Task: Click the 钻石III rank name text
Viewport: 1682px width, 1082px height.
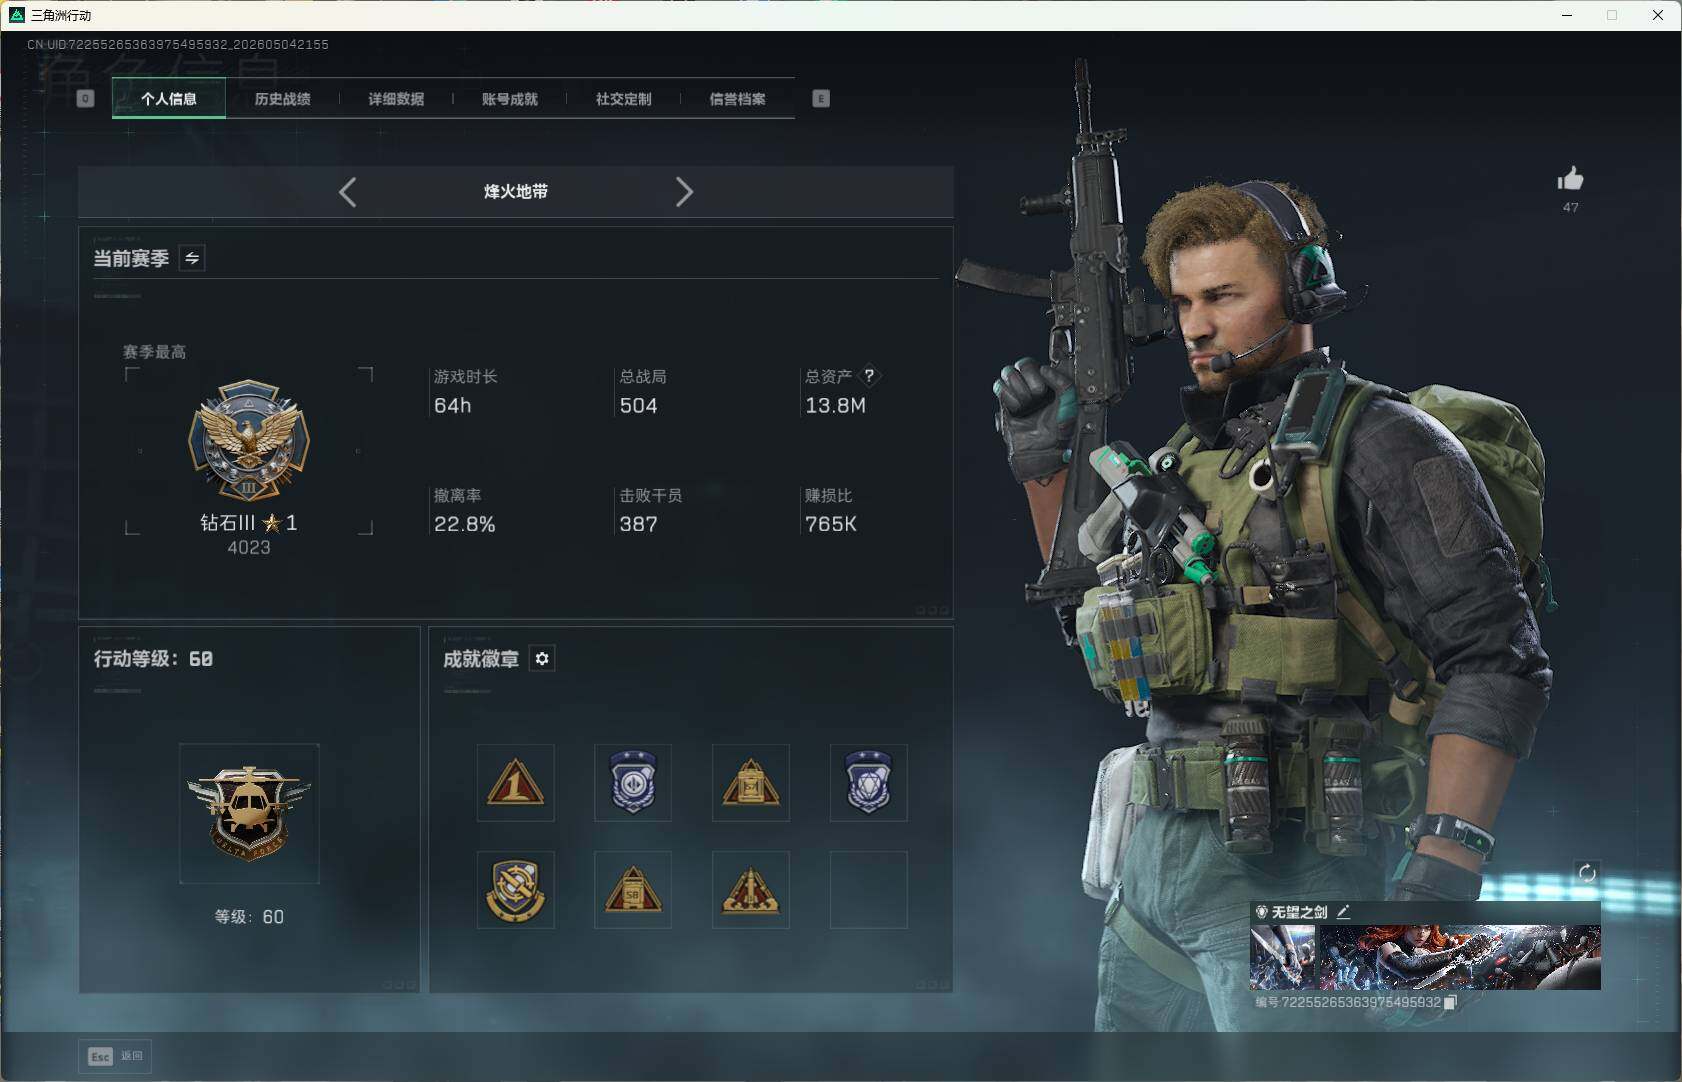Action: tap(228, 522)
